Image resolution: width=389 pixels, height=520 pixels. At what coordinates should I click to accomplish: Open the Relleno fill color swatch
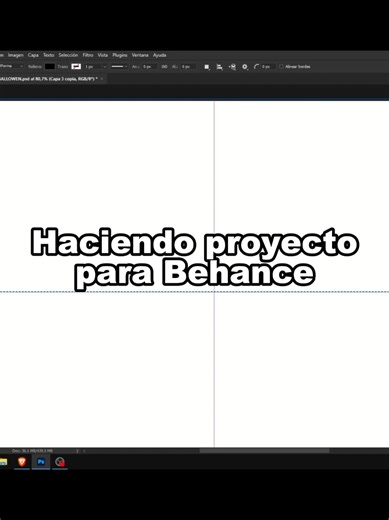pos(50,66)
